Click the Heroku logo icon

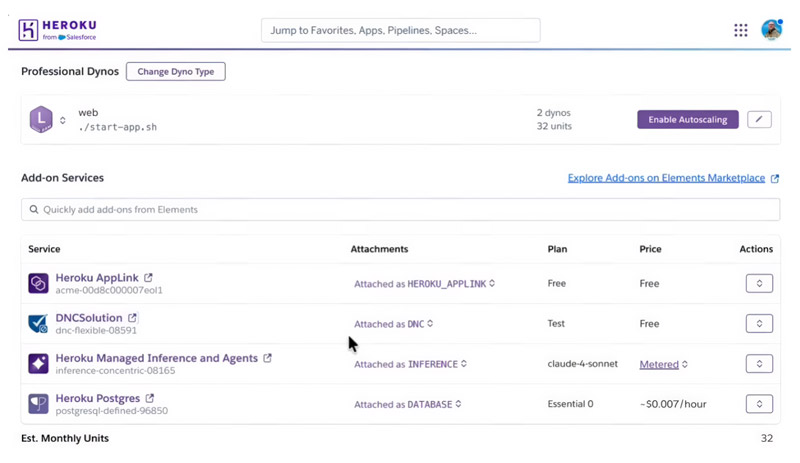pos(28,30)
